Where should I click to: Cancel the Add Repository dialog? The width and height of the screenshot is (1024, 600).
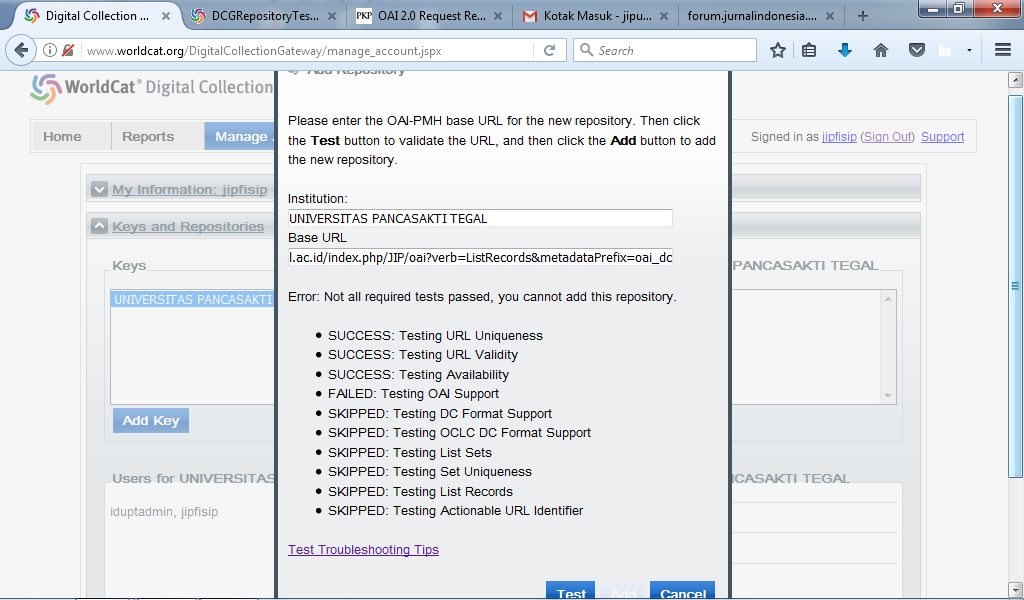click(x=682, y=593)
